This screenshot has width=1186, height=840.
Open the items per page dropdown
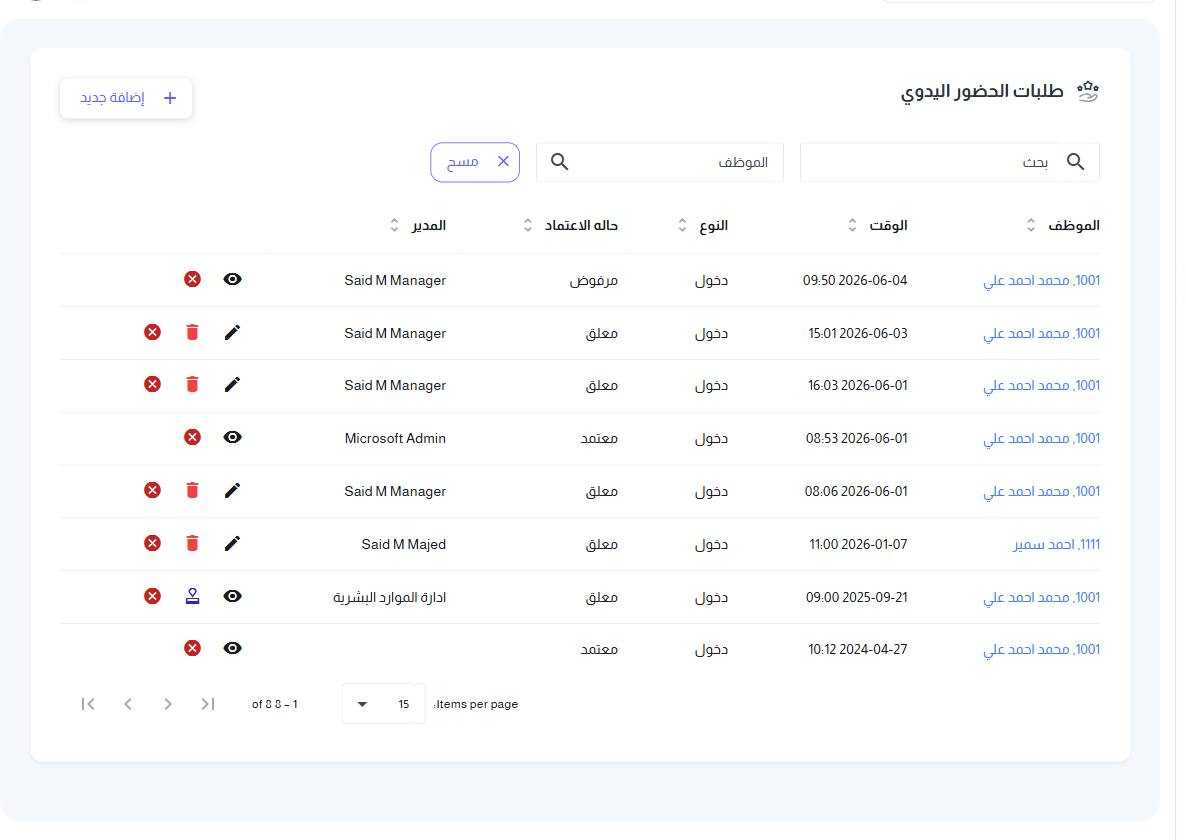click(x=383, y=704)
